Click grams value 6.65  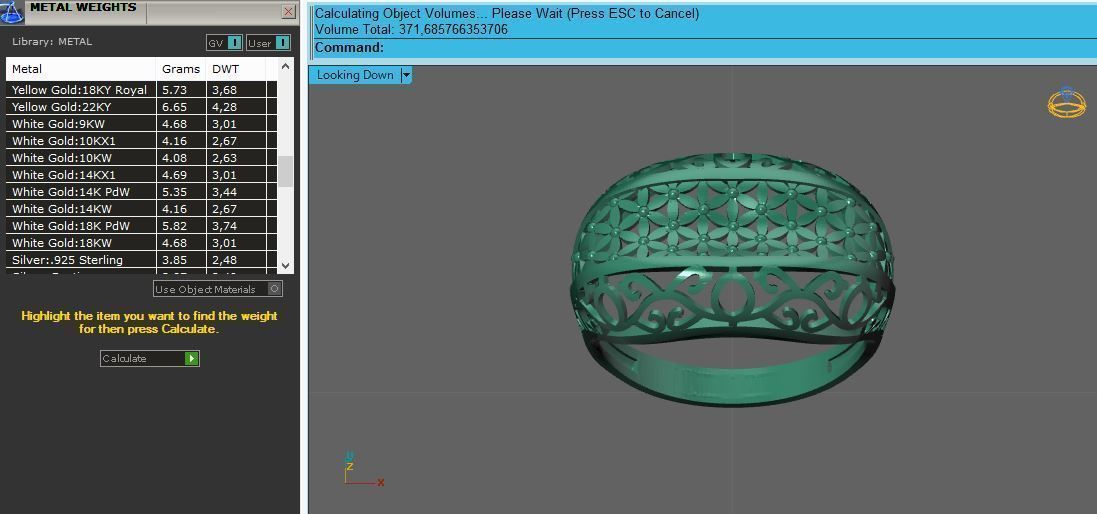coord(174,107)
